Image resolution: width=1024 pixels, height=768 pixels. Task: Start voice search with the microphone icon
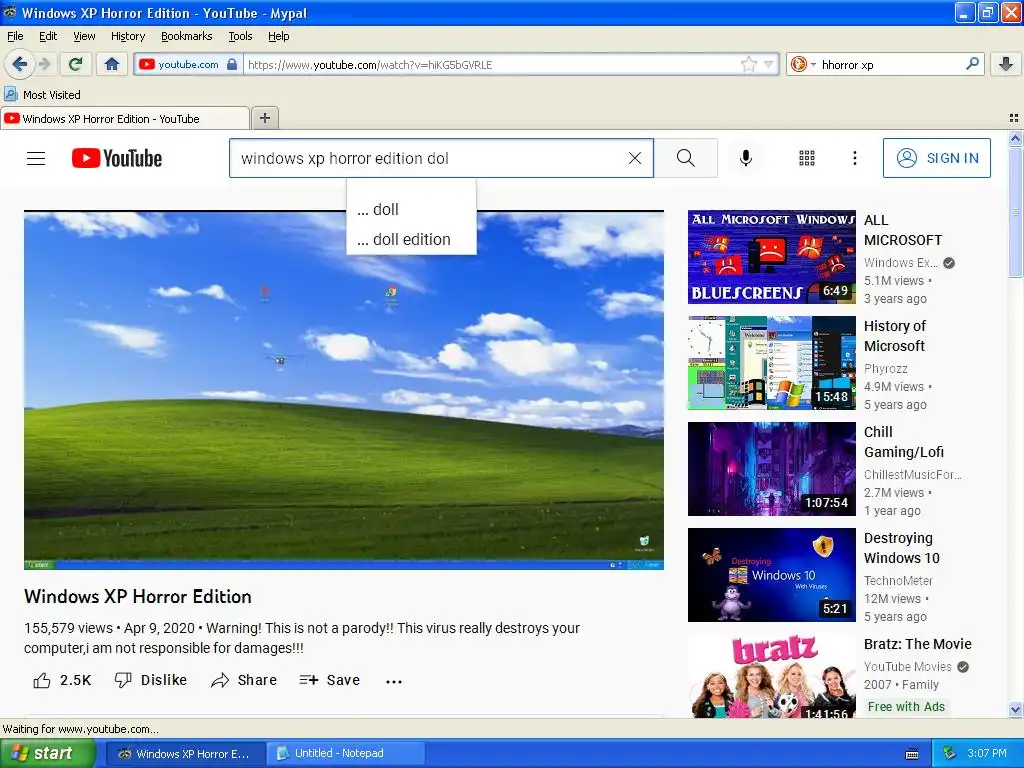pos(746,158)
